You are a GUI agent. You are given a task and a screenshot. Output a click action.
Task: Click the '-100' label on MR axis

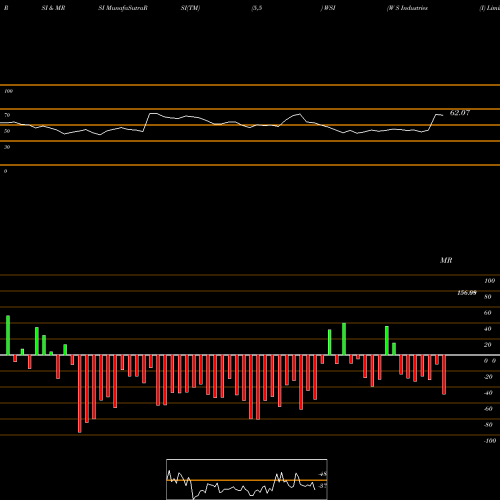point(490,441)
